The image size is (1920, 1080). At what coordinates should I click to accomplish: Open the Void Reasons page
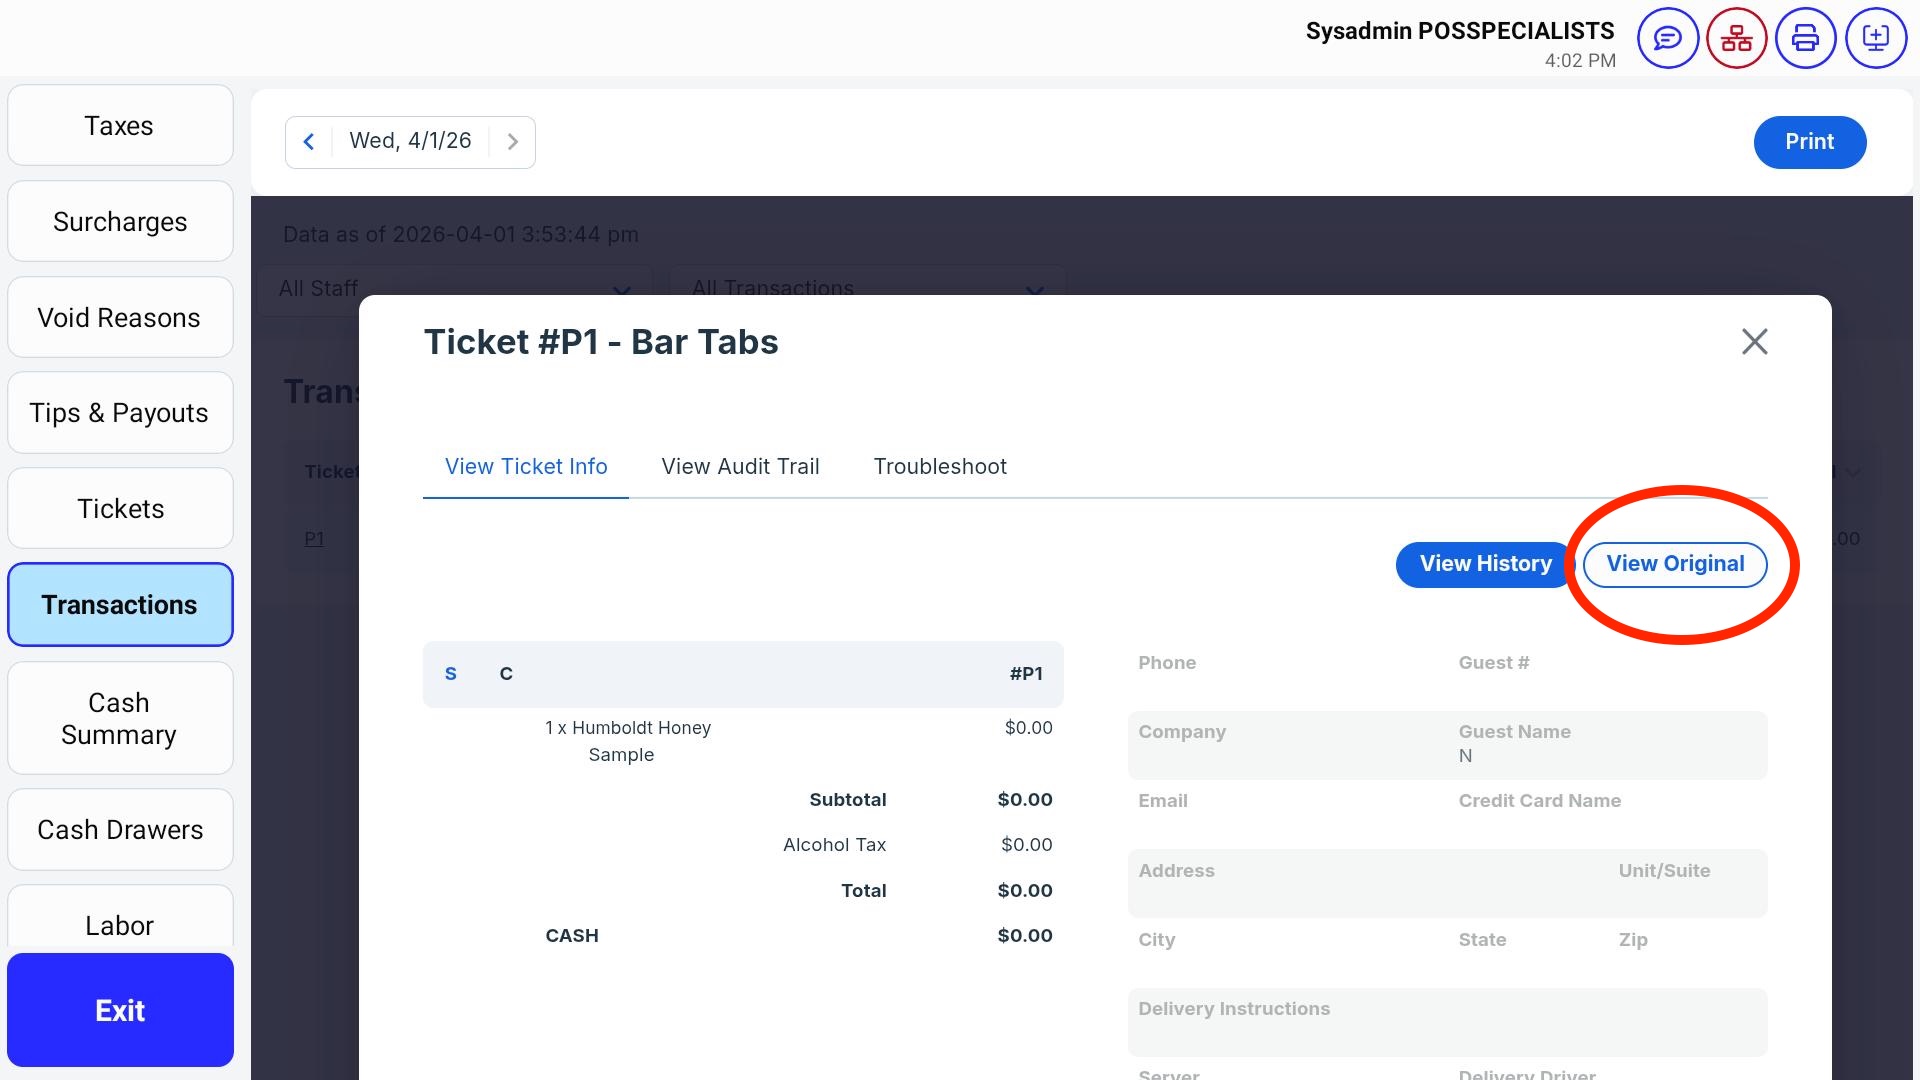[120, 318]
